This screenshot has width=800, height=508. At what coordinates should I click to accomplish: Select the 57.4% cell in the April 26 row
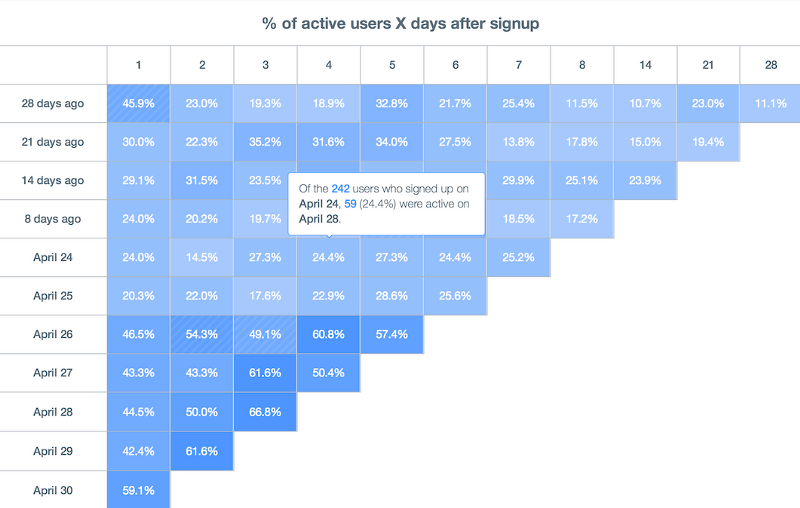[391, 335]
